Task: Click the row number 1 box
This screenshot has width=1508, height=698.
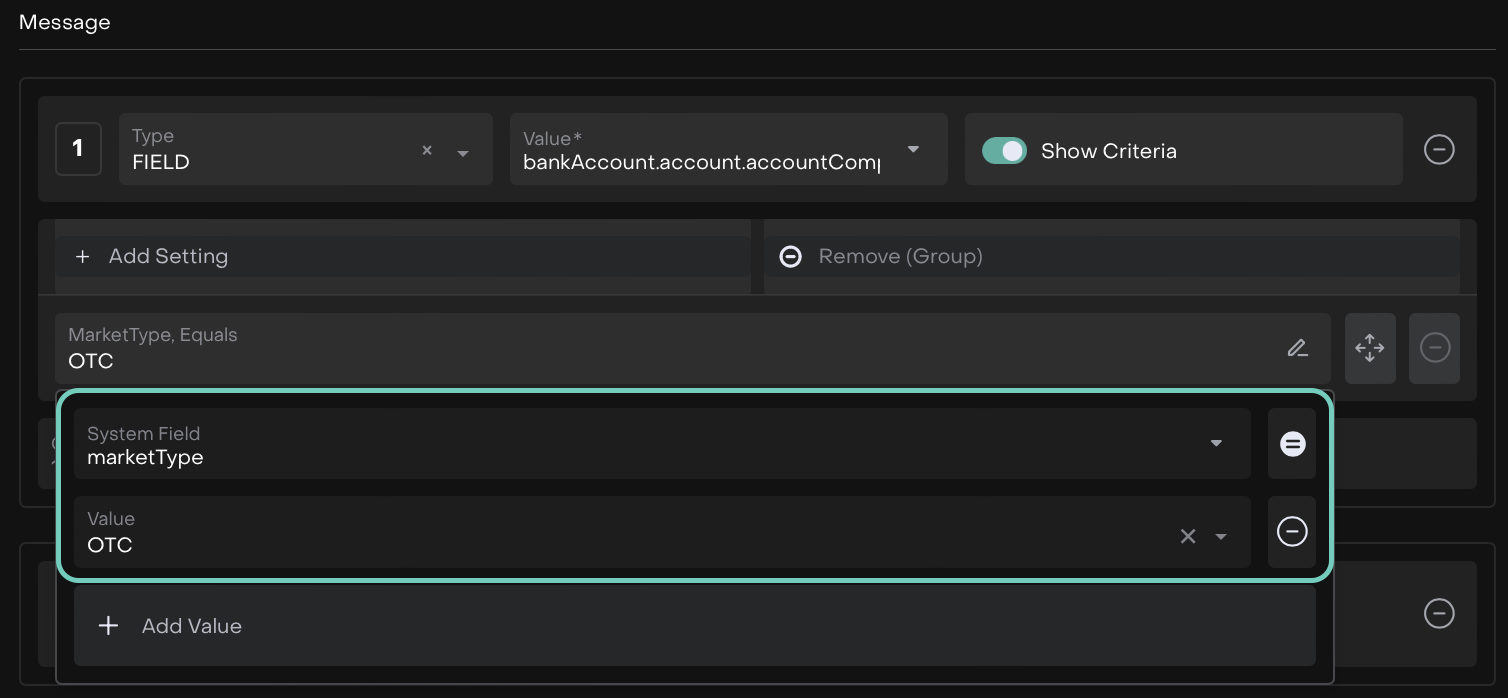Action: 78,149
